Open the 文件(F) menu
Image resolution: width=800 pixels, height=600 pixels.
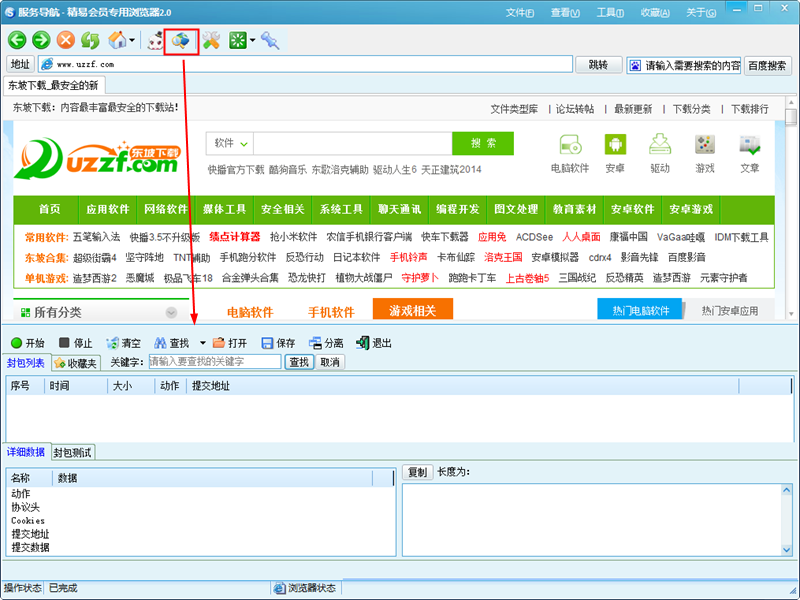pos(519,12)
